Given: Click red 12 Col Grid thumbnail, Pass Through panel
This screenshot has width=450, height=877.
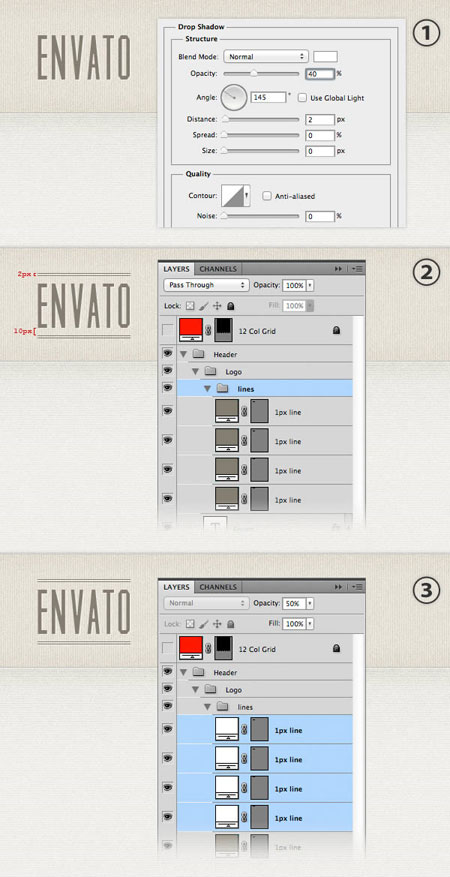Looking at the screenshot, I should click(x=191, y=331).
